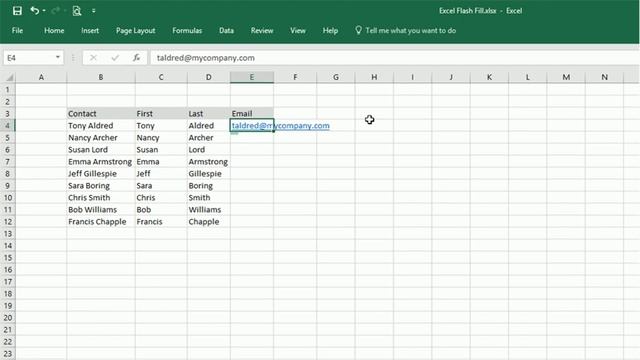Click the Last header cell
This screenshot has height=360, width=640.
[x=209, y=114]
